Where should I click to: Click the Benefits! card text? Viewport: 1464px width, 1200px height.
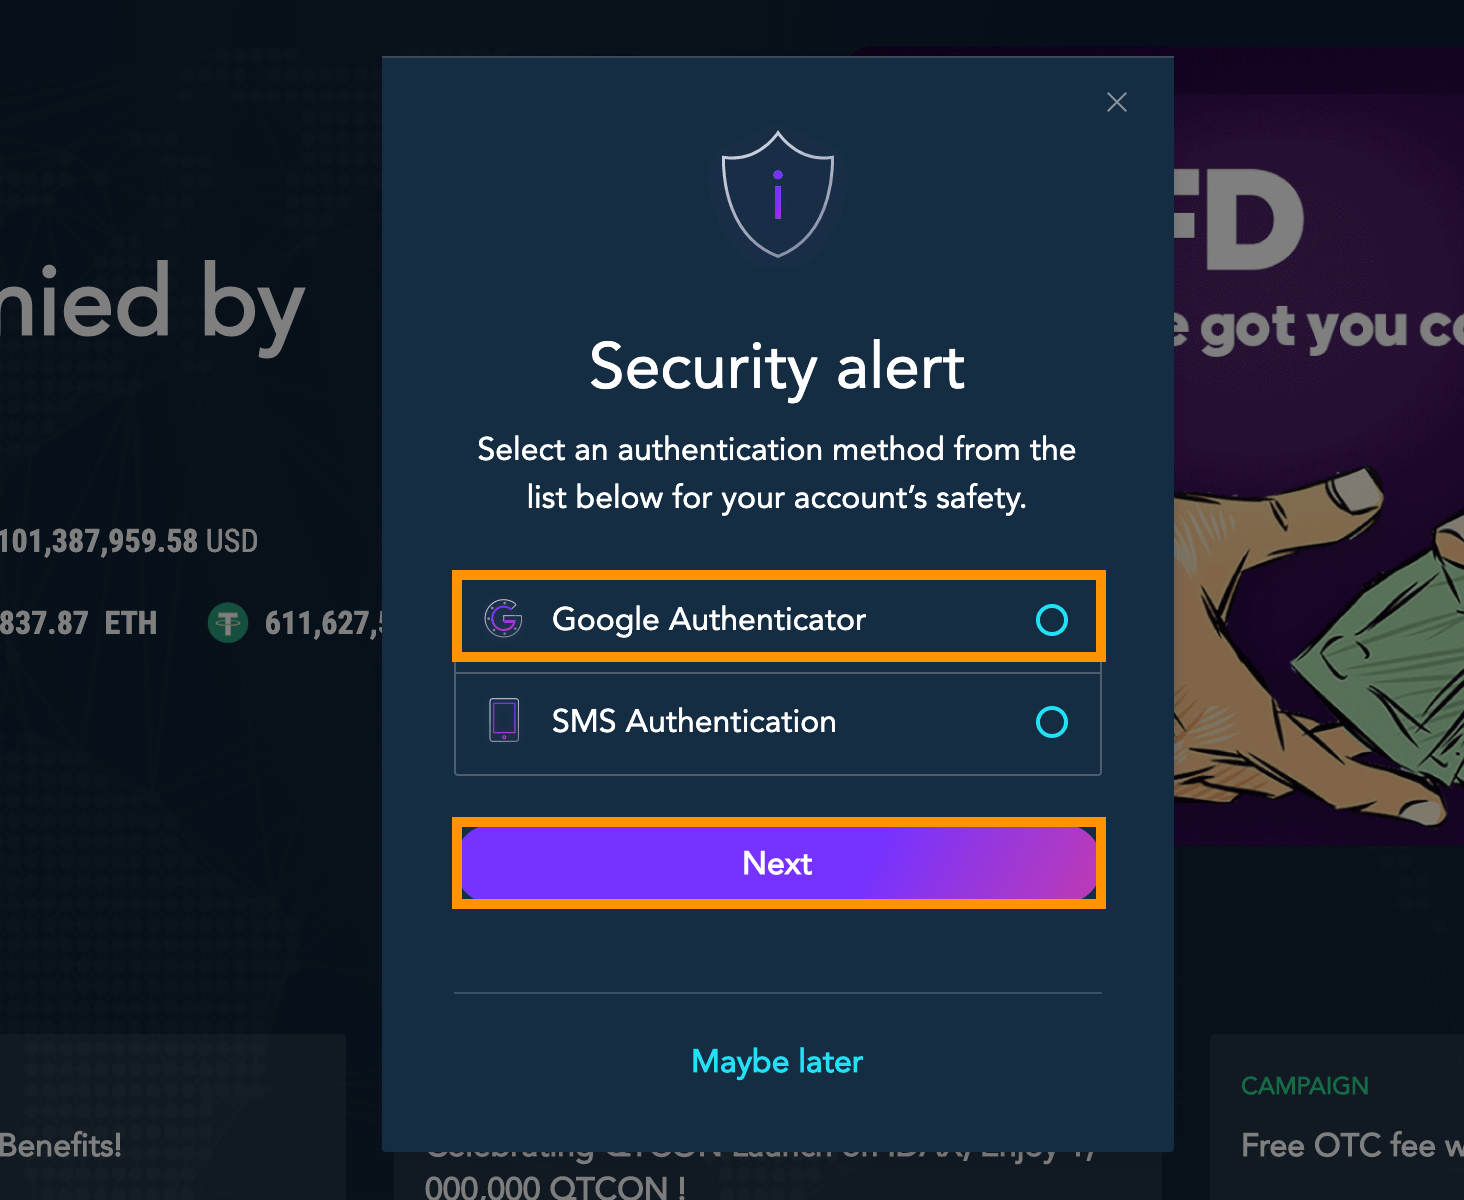pos(60,1146)
